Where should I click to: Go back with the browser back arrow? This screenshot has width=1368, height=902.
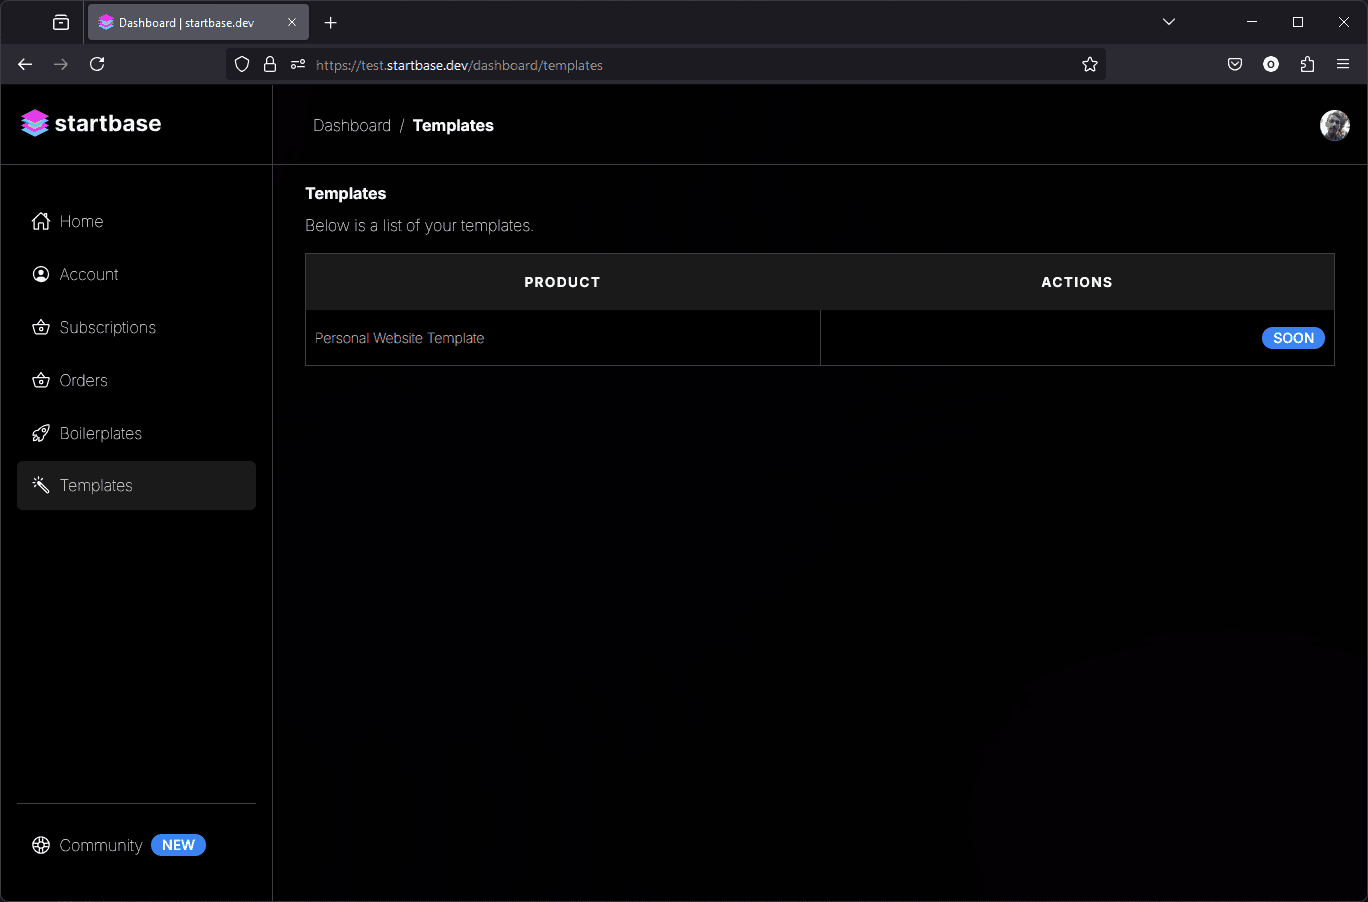[x=25, y=64]
